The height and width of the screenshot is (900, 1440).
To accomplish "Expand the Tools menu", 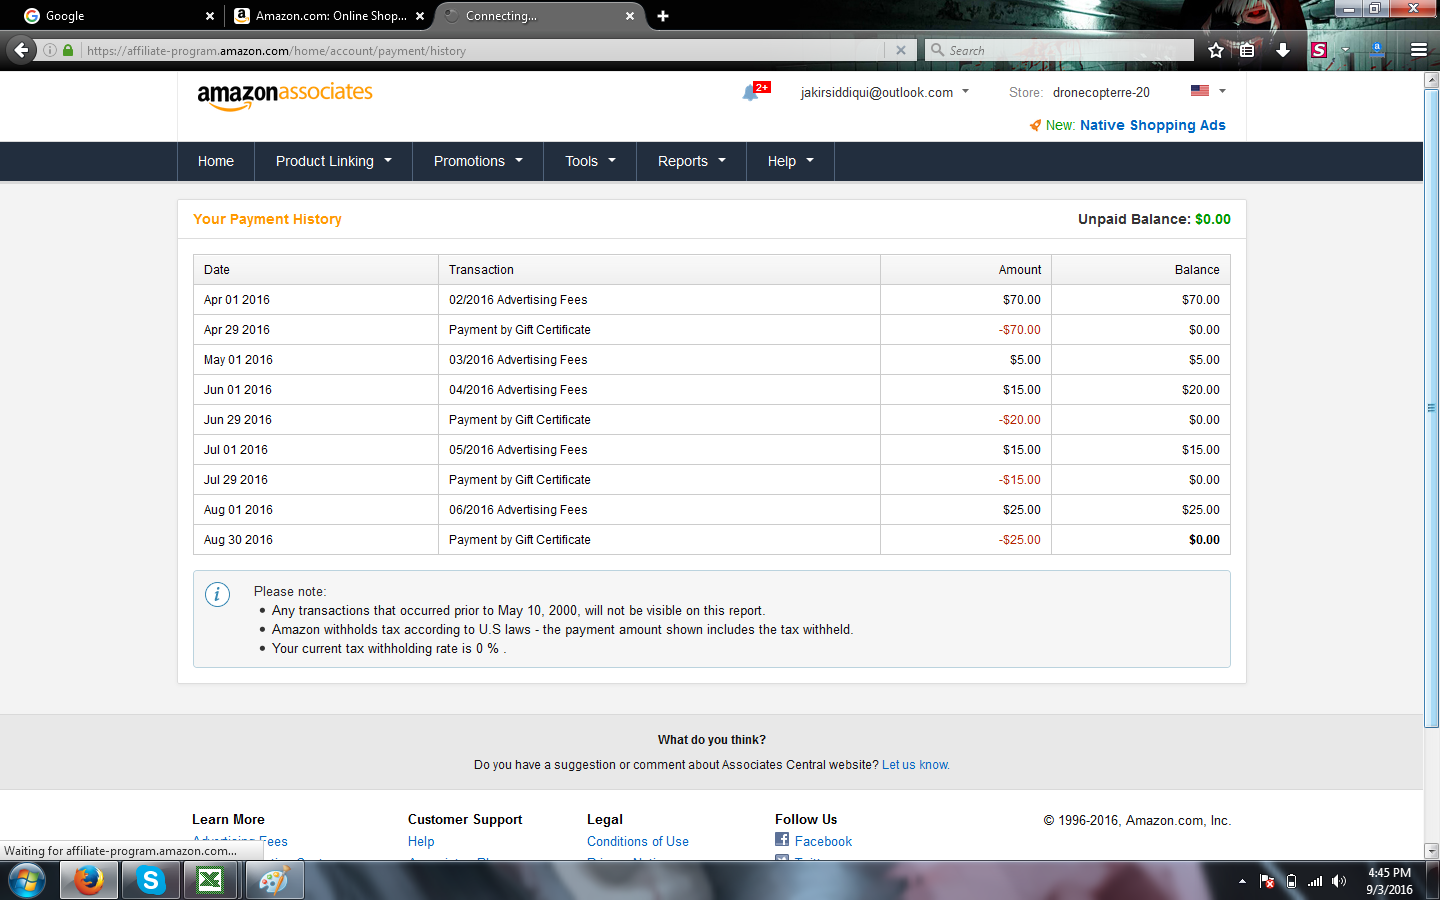I will [590, 161].
